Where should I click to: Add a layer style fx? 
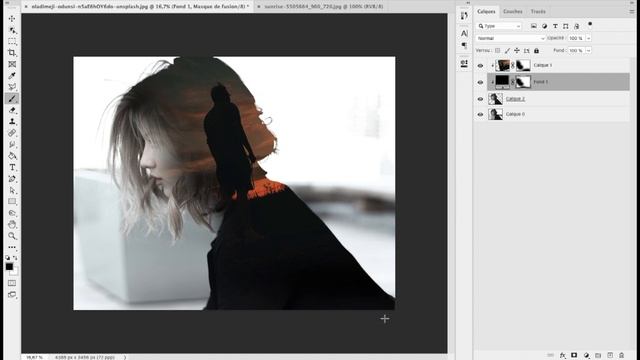(x=563, y=356)
